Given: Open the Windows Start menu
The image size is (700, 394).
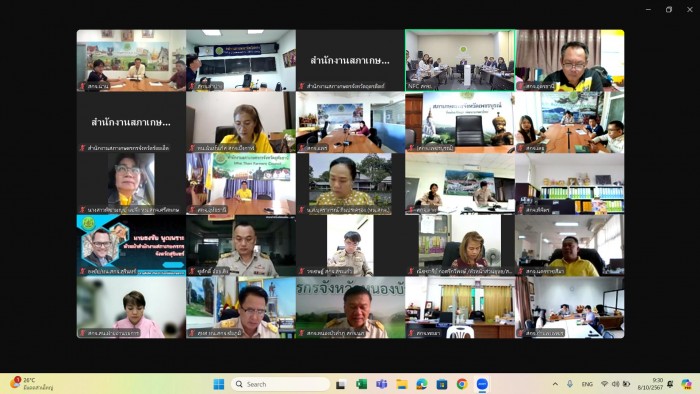Looking at the screenshot, I should 219,384.
